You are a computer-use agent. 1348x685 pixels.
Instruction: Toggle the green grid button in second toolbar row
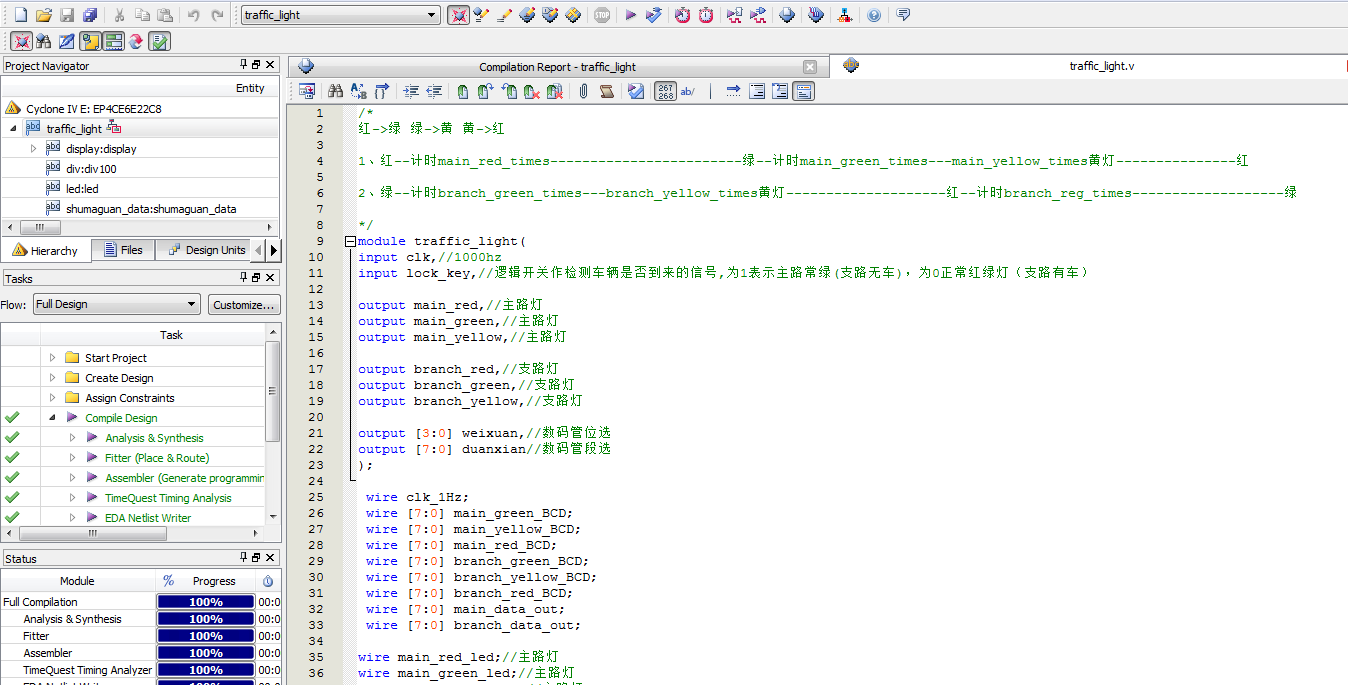pyautogui.click(x=113, y=41)
